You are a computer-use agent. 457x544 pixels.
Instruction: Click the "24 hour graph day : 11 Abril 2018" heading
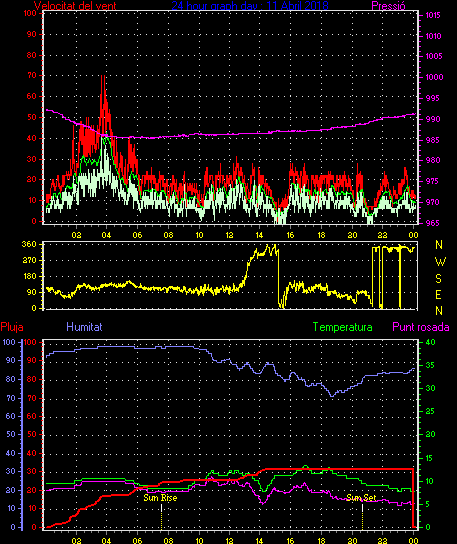pyautogui.click(x=250, y=5)
